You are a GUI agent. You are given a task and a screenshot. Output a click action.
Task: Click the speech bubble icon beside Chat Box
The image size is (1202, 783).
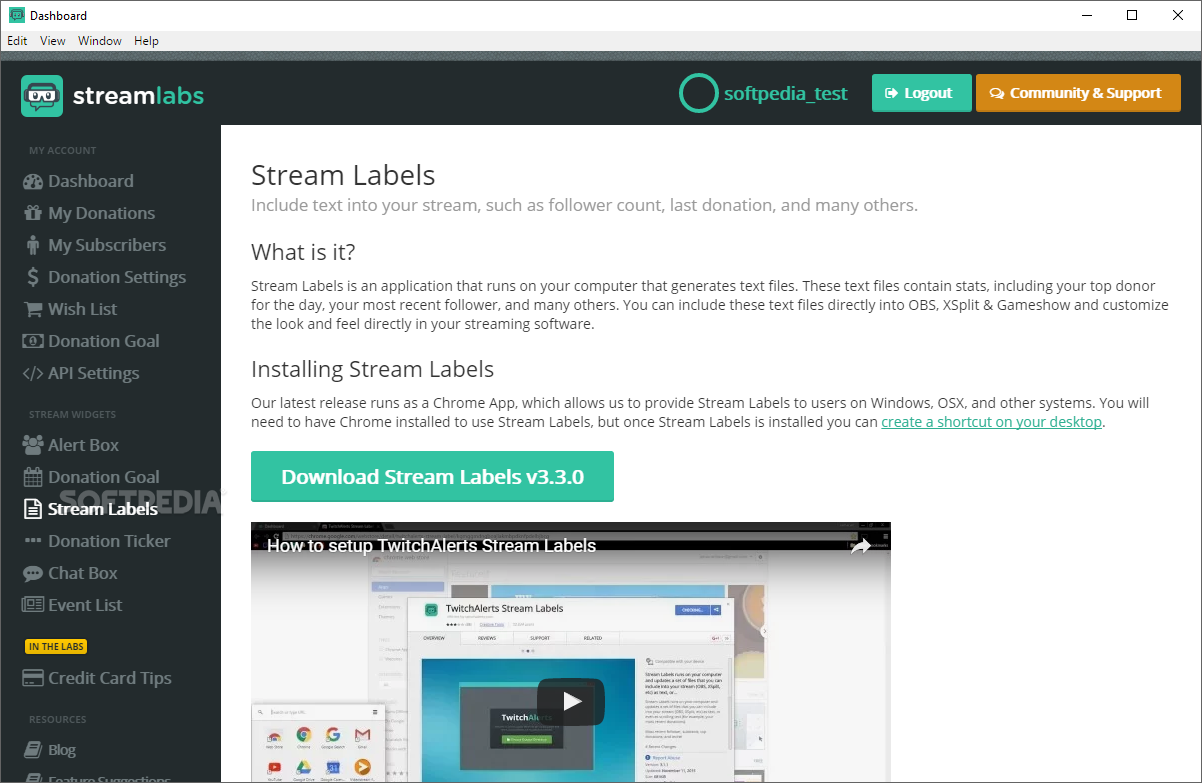[32, 573]
